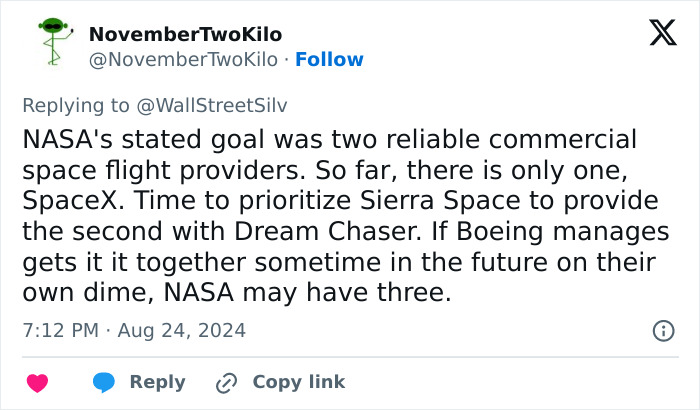Open the info icon beside the timestamp
Screen dimensions: 700x410
point(662,330)
